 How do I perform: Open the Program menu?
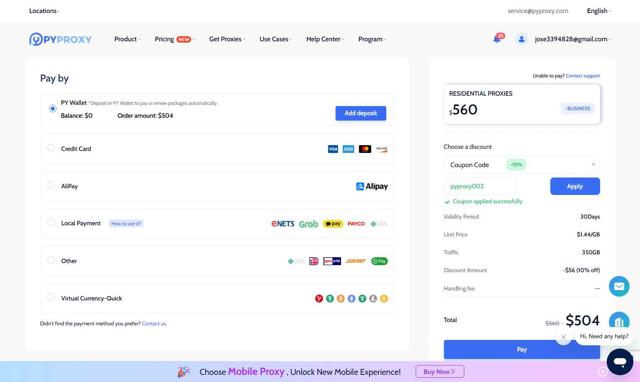[x=372, y=39]
